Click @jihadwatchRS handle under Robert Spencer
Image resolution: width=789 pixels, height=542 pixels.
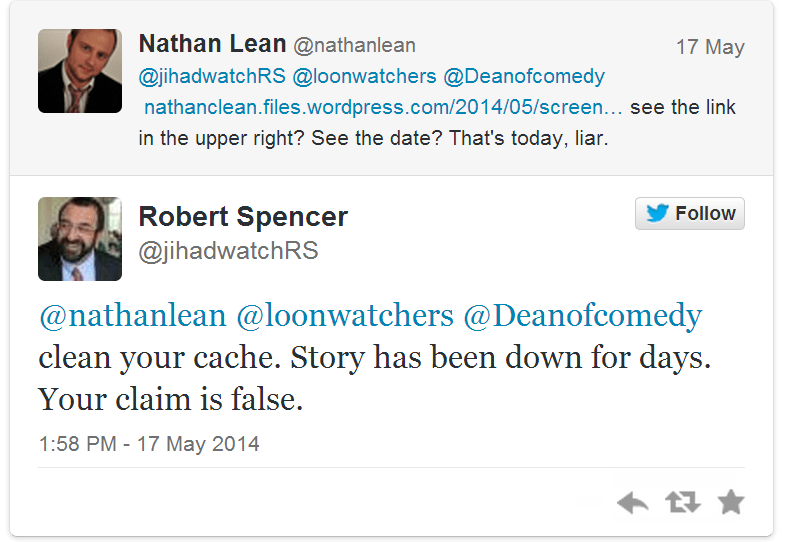pos(228,251)
